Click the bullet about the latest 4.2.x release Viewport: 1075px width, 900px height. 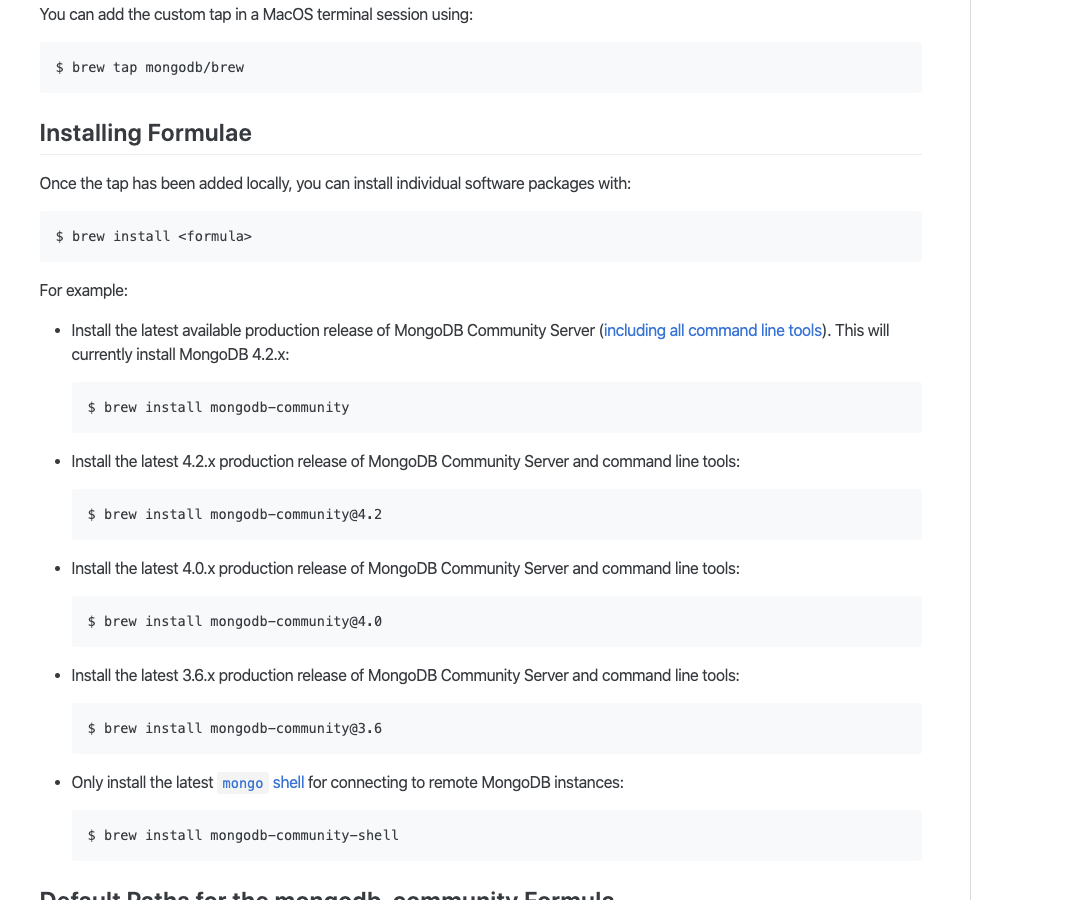click(405, 461)
